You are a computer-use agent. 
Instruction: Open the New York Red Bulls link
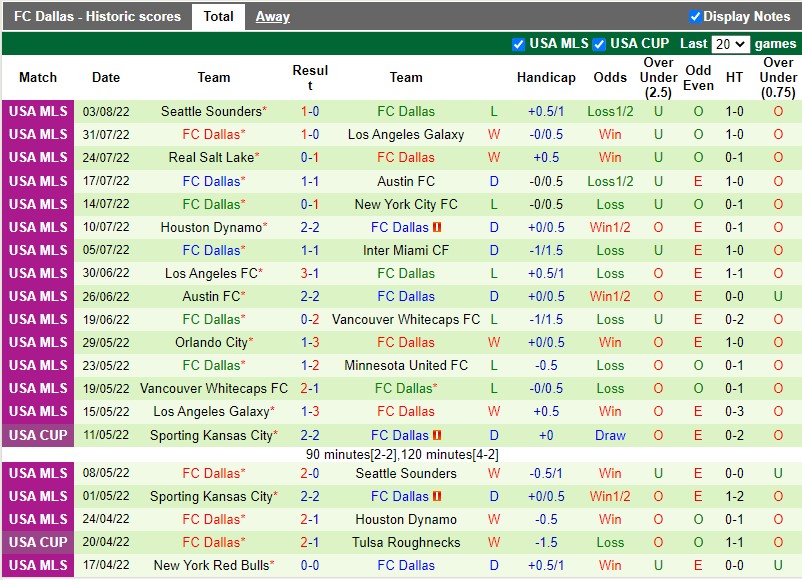[213, 565]
